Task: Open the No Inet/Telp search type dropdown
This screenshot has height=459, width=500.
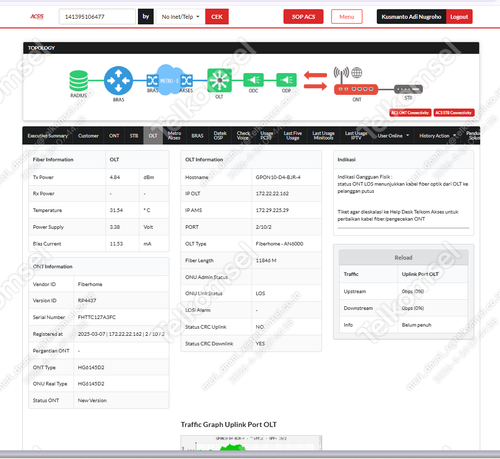Action: (180, 17)
